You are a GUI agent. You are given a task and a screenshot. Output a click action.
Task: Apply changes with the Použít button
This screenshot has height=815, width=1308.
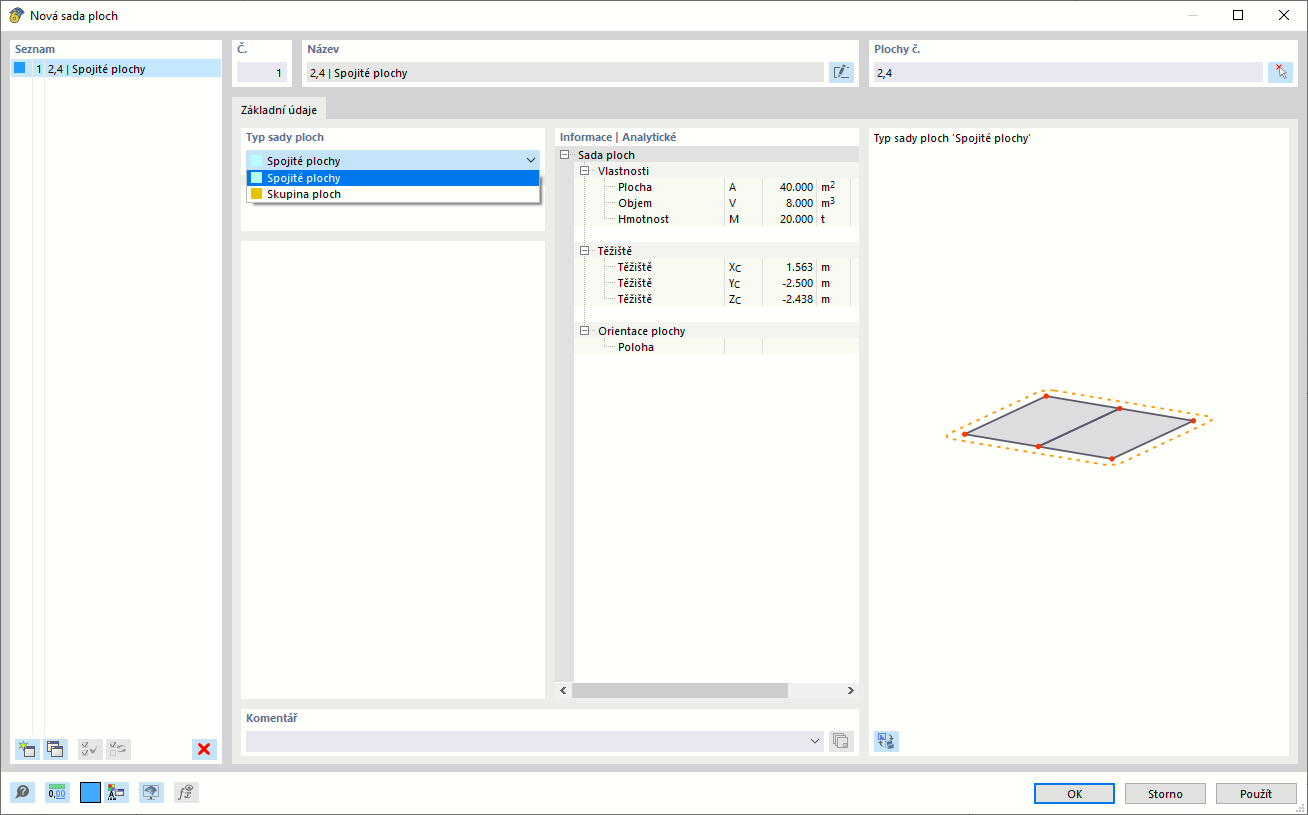pos(1256,794)
